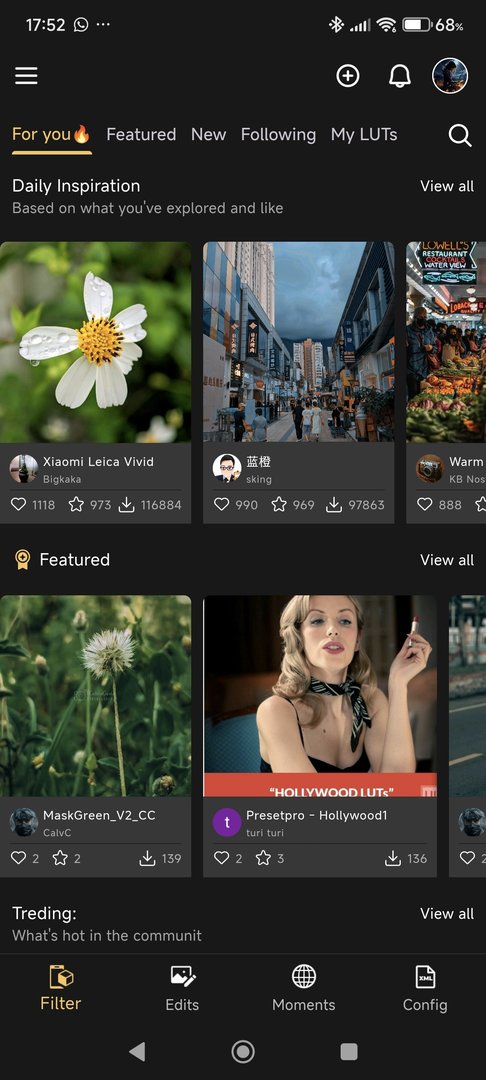Viewport: 486px width, 1080px height.
Task: Favorite Xiaomi Leica Vivid with star
Action: (76, 505)
